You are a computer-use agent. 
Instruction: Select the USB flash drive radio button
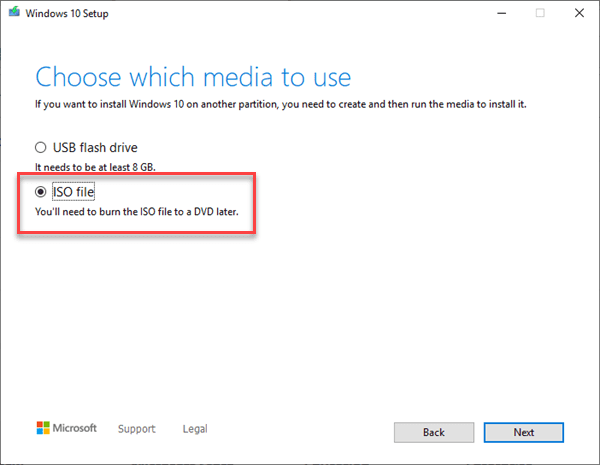(41, 147)
